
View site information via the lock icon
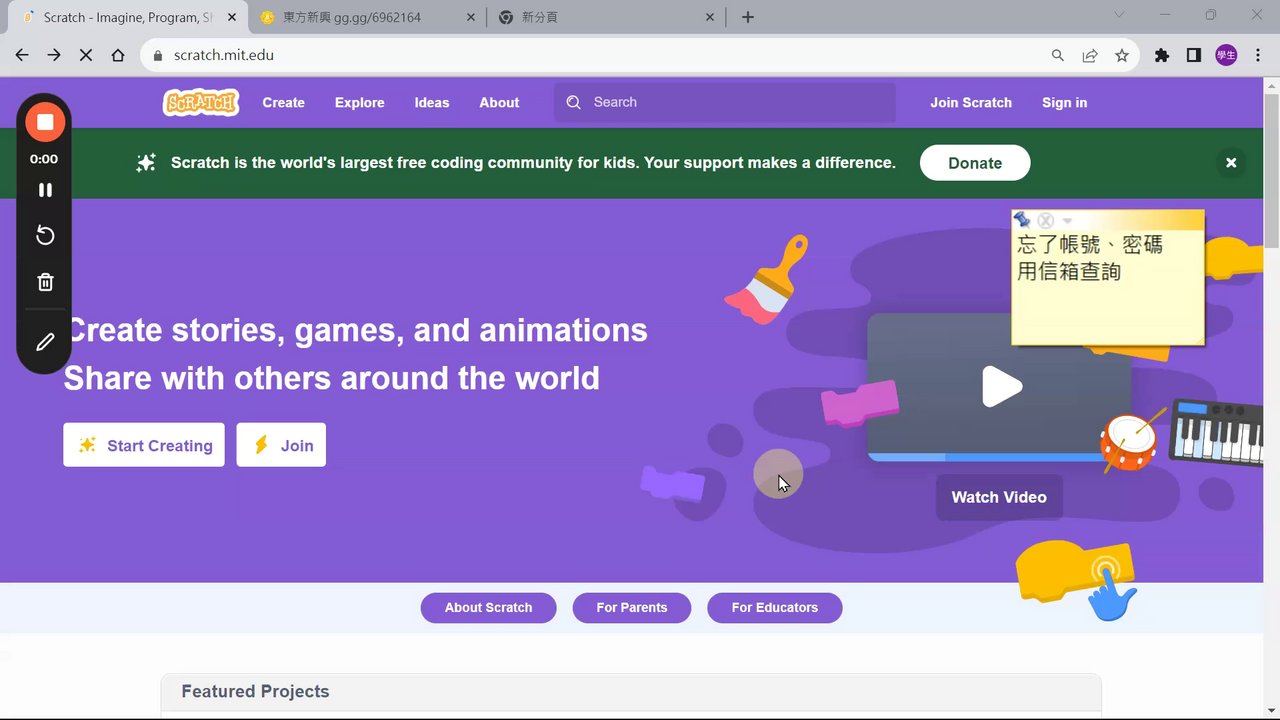[x=157, y=55]
